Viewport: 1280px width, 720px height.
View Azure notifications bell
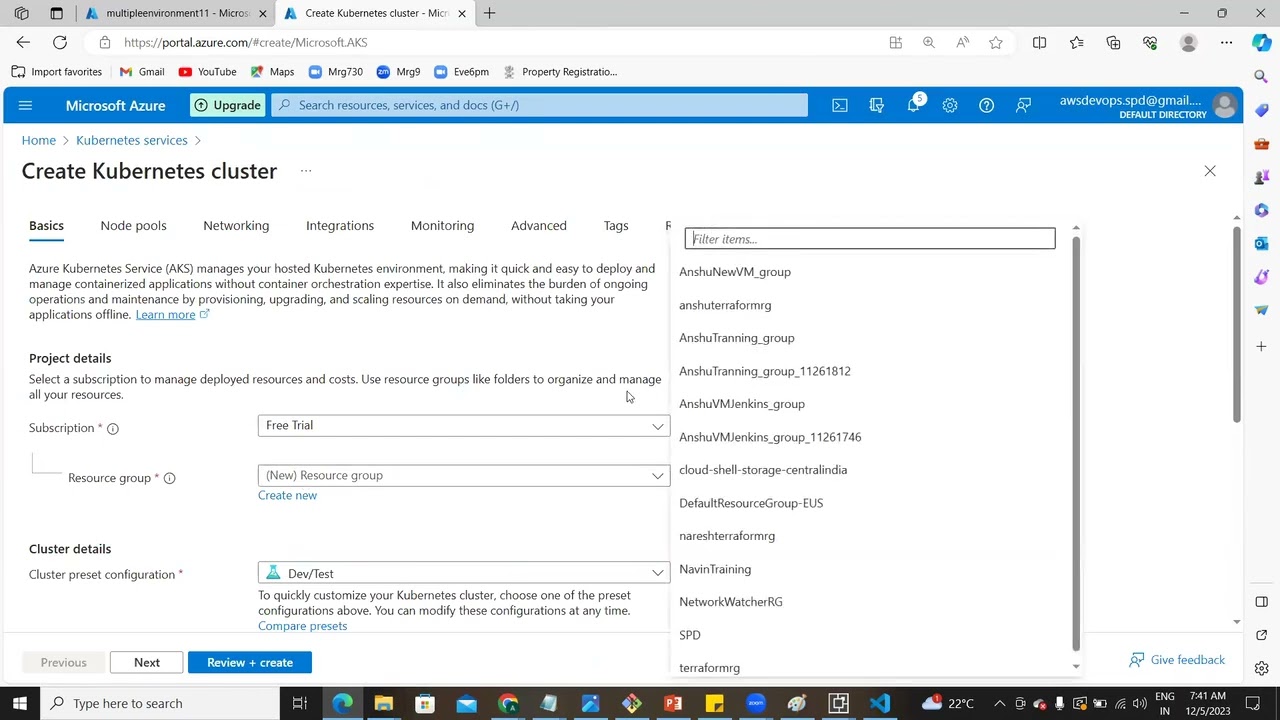pyautogui.click(x=913, y=105)
